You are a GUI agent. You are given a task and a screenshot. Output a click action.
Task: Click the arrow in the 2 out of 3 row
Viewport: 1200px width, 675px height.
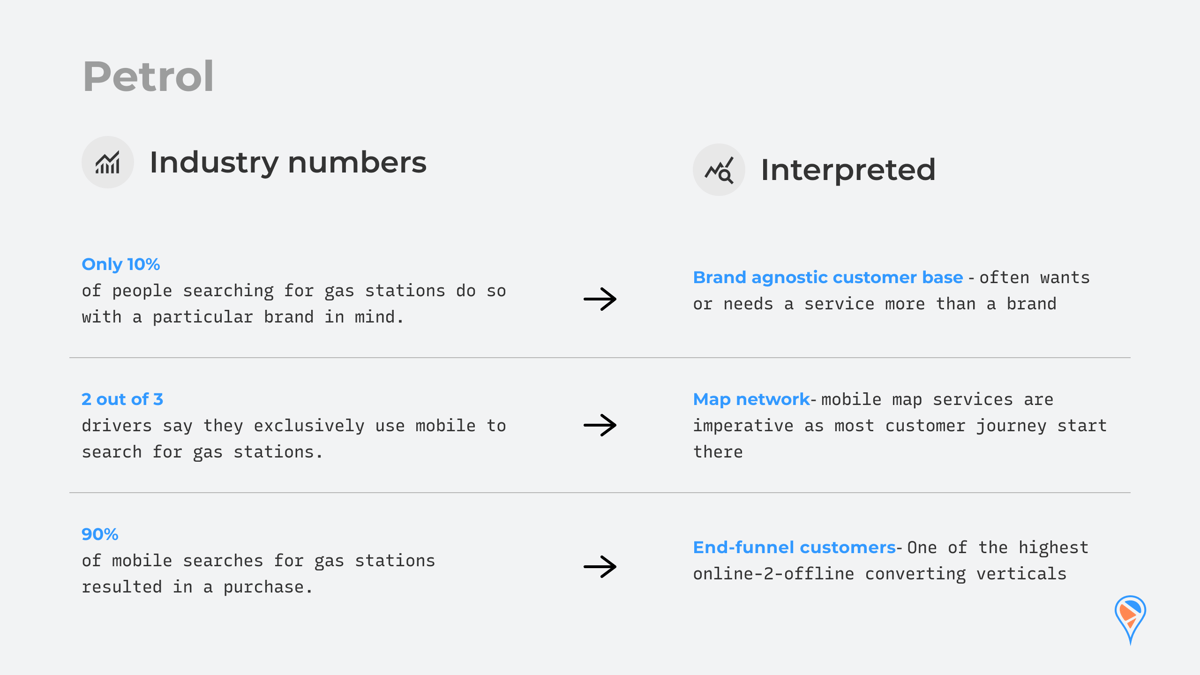click(x=600, y=425)
